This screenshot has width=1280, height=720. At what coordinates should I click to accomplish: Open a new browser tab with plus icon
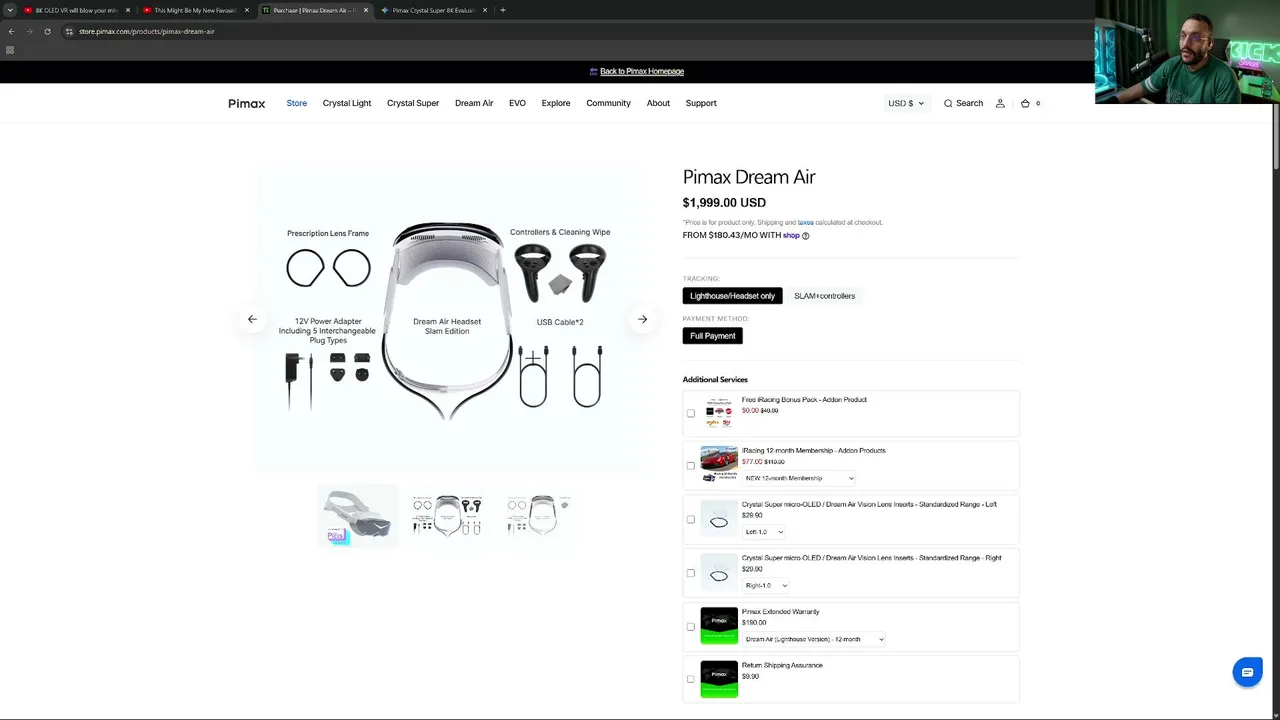coord(503,10)
